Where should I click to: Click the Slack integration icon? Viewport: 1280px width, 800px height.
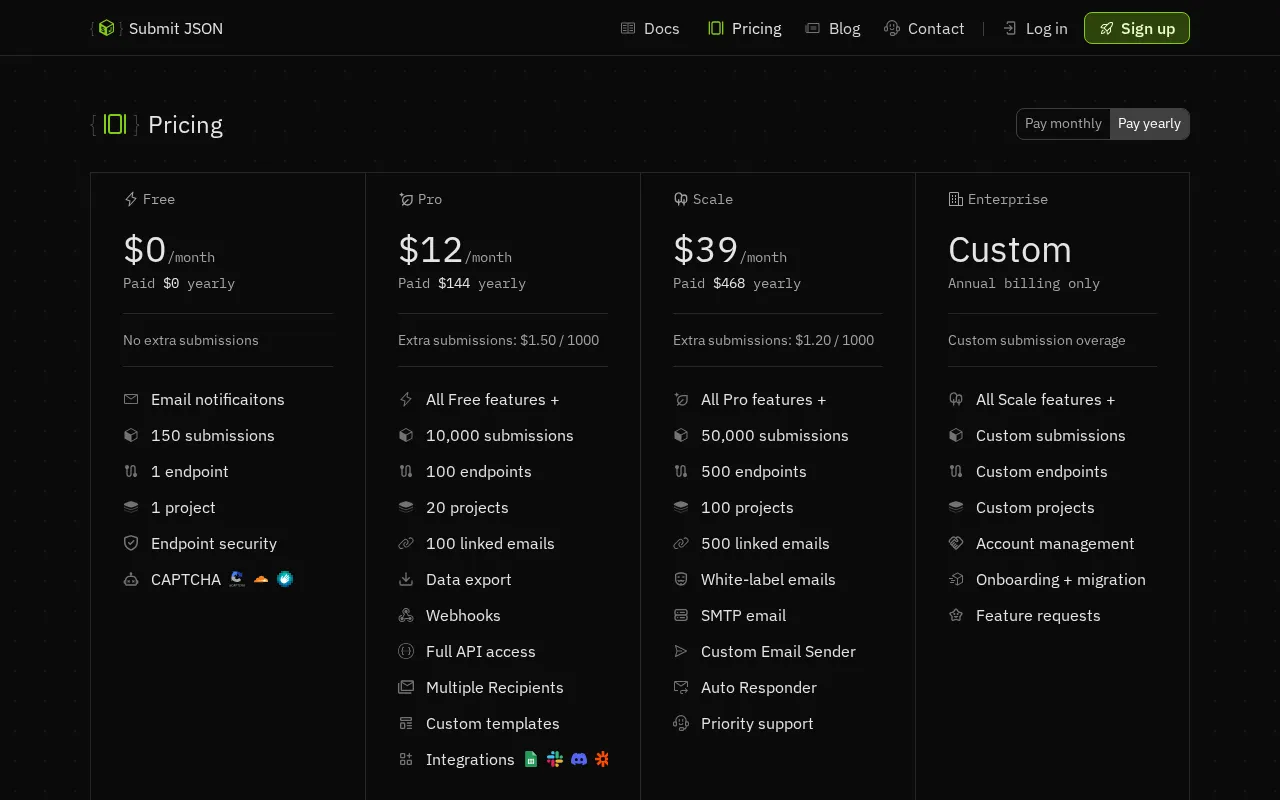(555, 759)
